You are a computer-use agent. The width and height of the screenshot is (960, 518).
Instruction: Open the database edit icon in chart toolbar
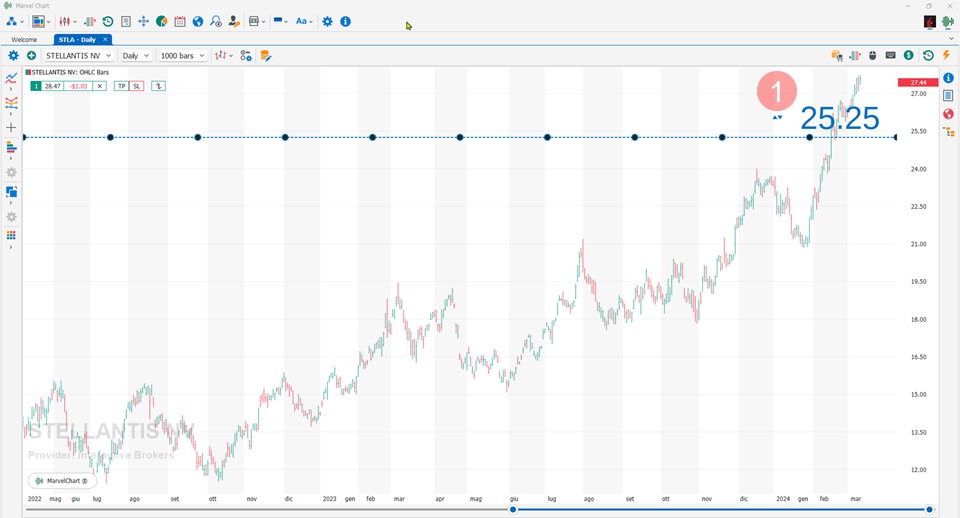pos(266,56)
